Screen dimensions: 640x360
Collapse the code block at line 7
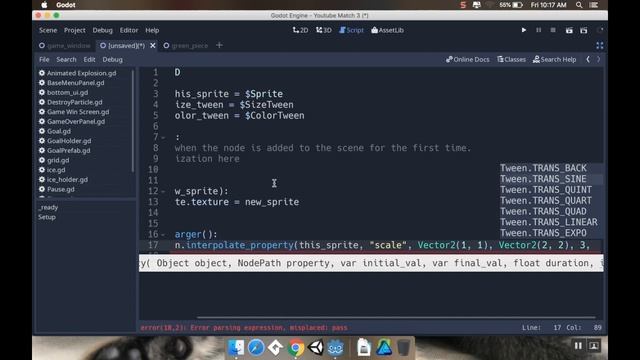point(163,137)
